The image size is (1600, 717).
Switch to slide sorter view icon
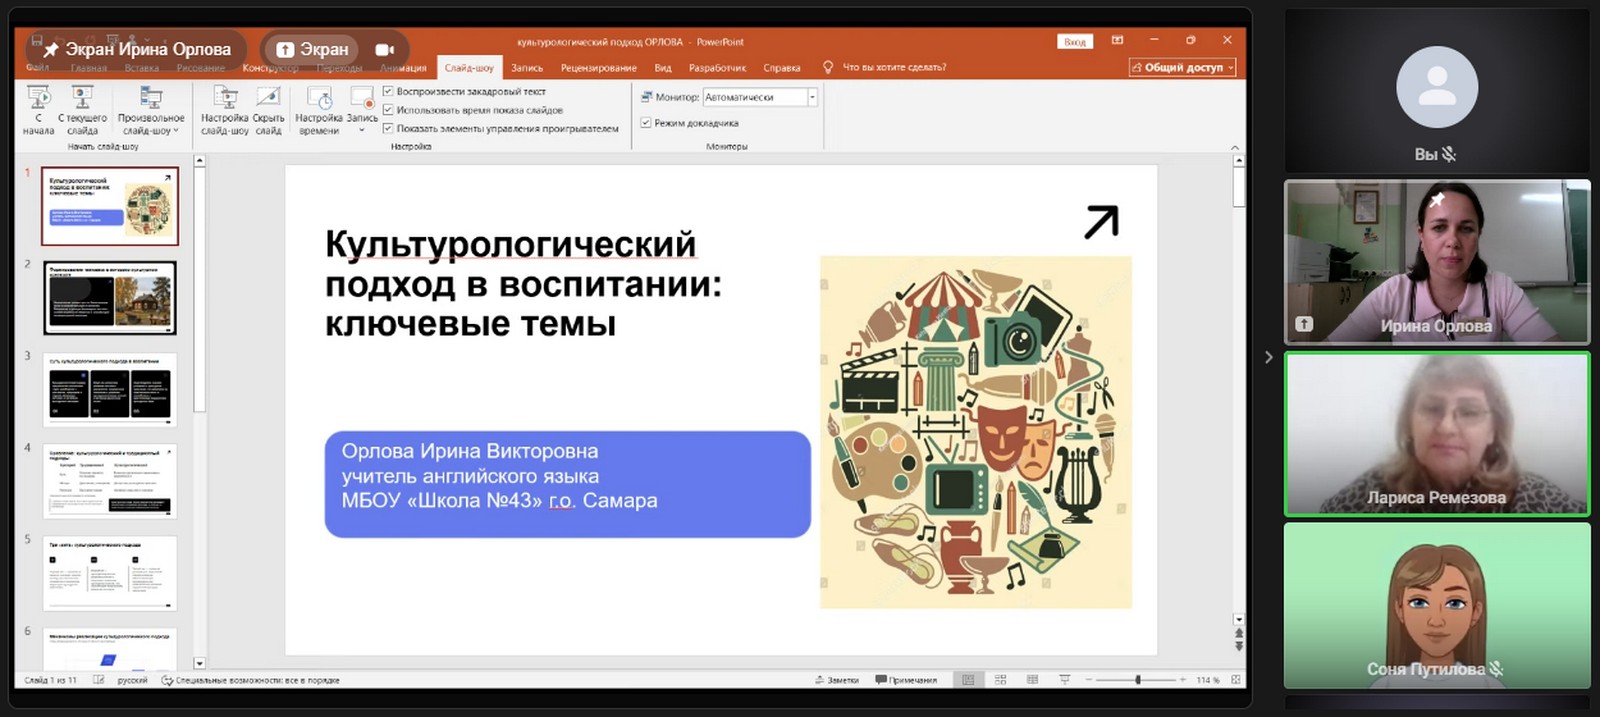(x=1000, y=680)
